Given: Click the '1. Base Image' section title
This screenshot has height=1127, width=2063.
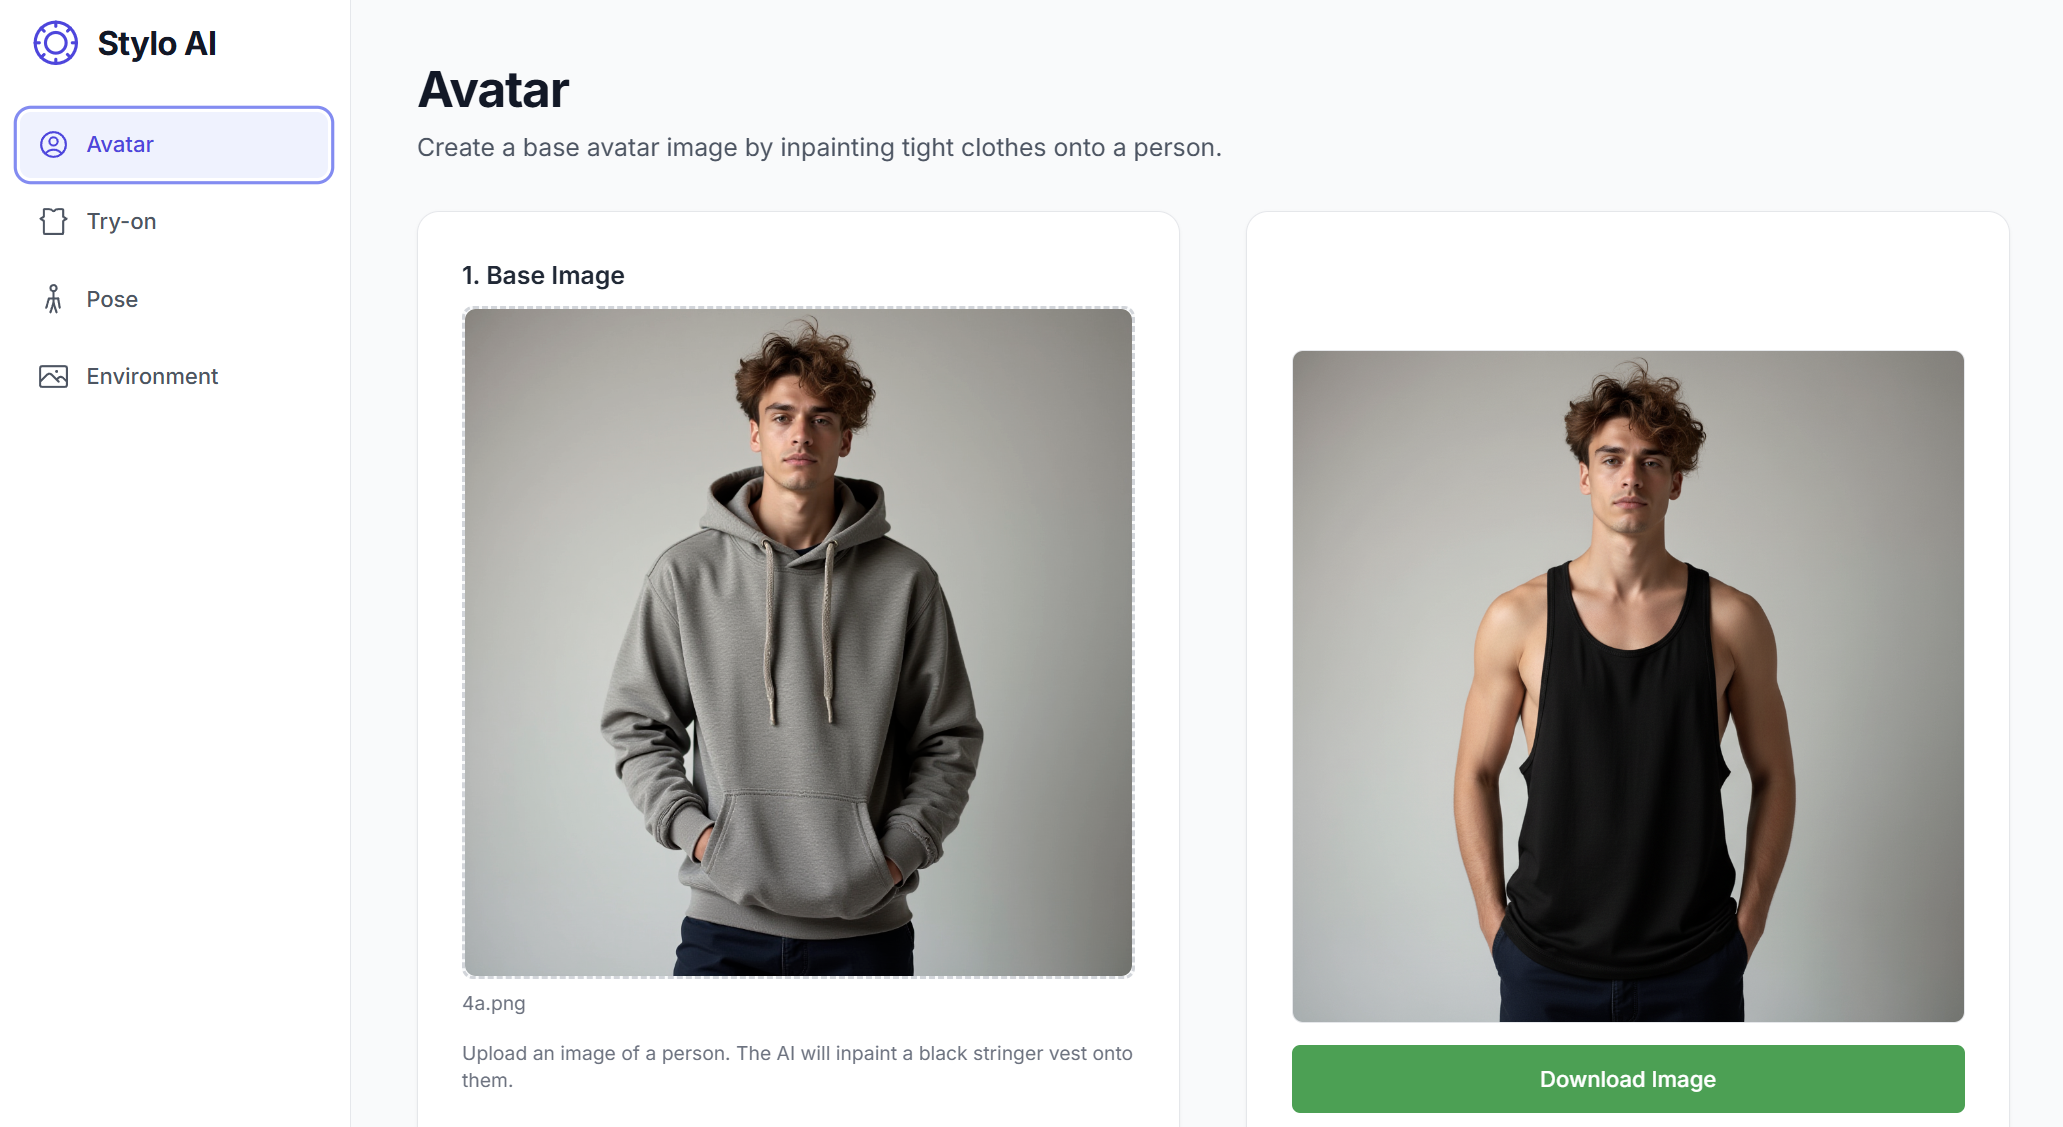Looking at the screenshot, I should pos(543,275).
